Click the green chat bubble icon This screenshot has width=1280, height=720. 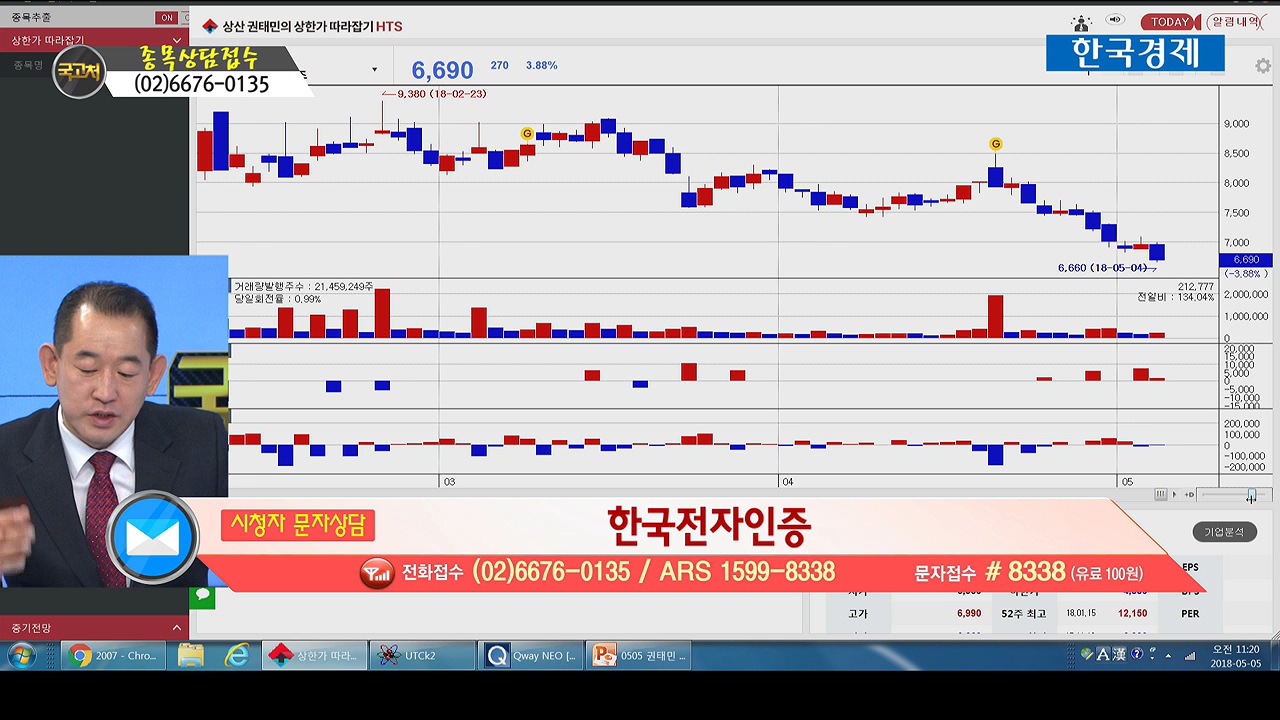click(202, 595)
